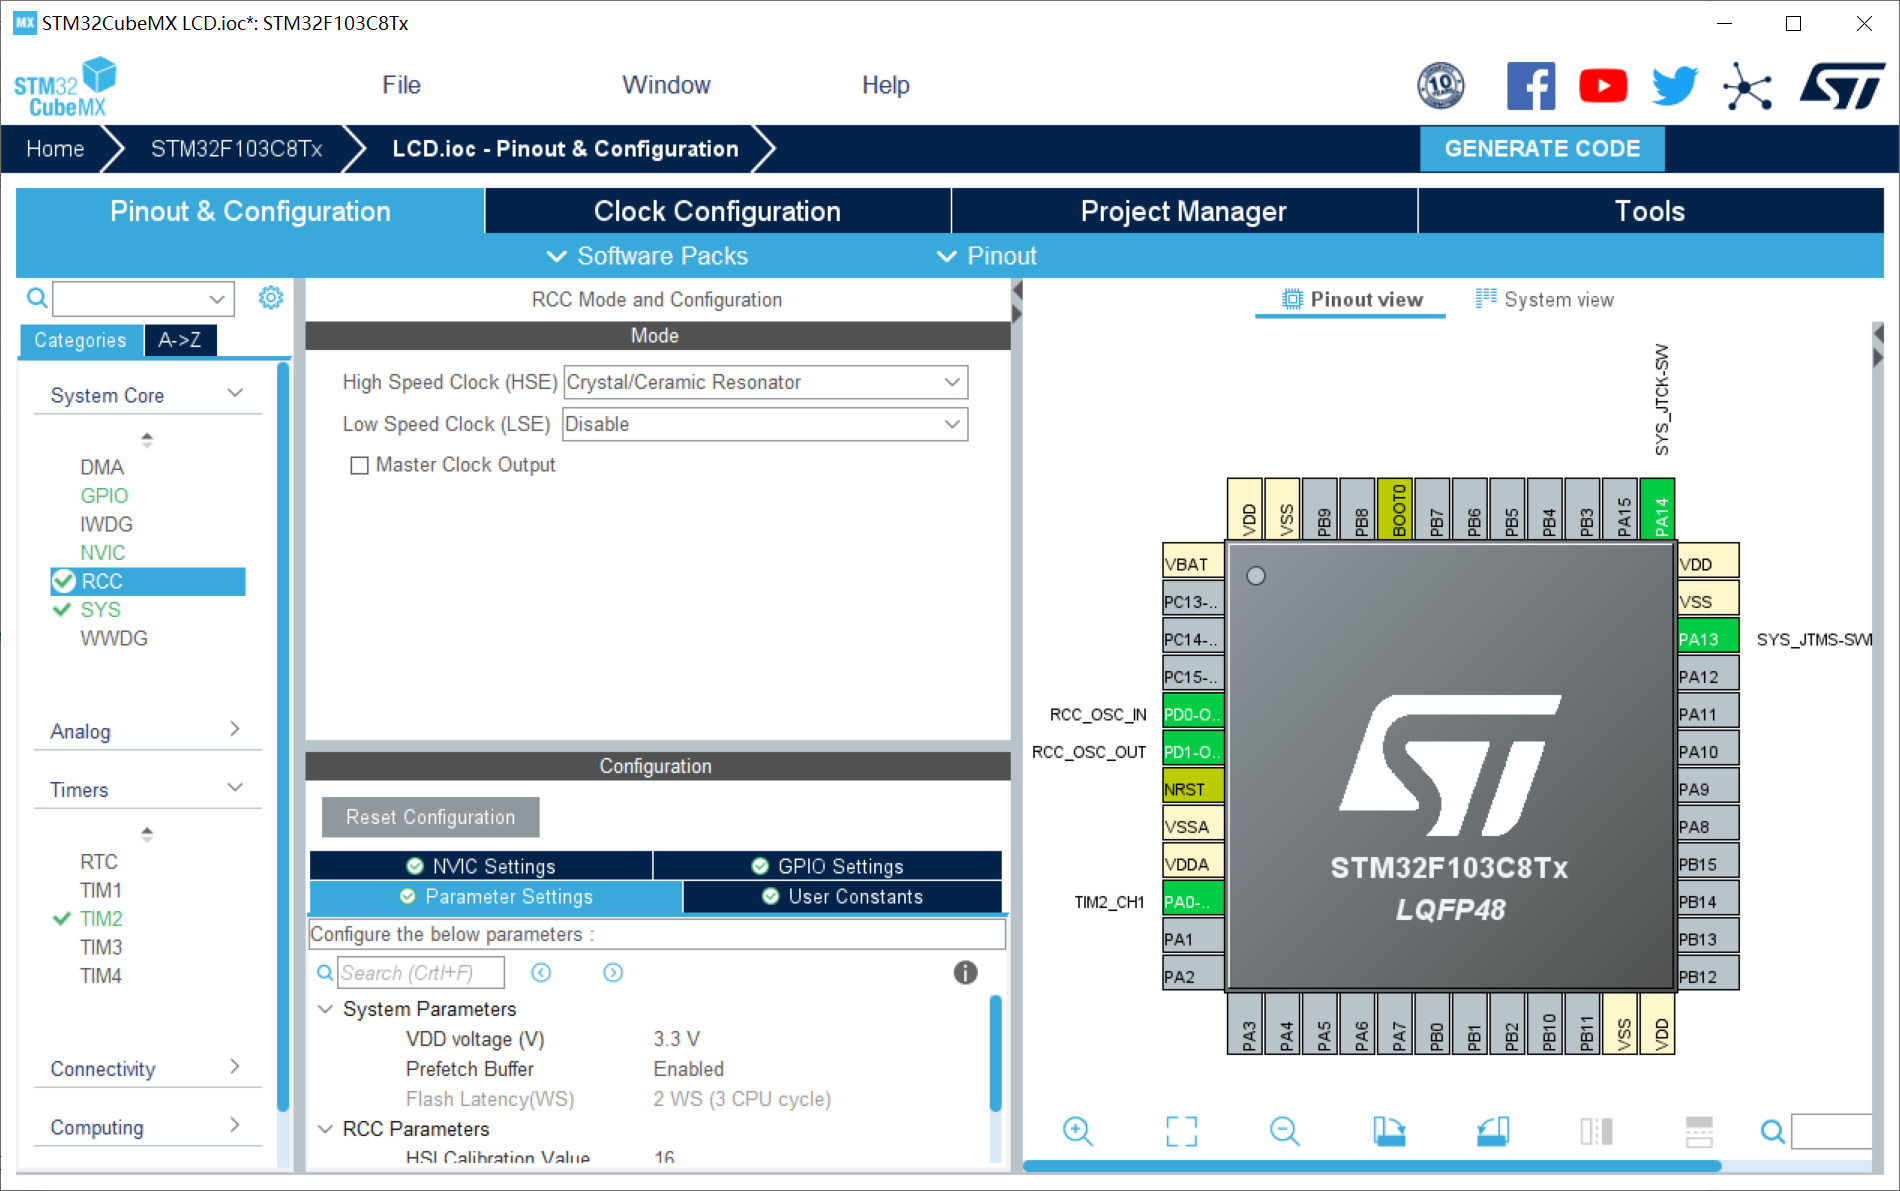This screenshot has width=1900, height=1191.
Task: Open Software Packs dropdown
Action: [x=647, y=256]
